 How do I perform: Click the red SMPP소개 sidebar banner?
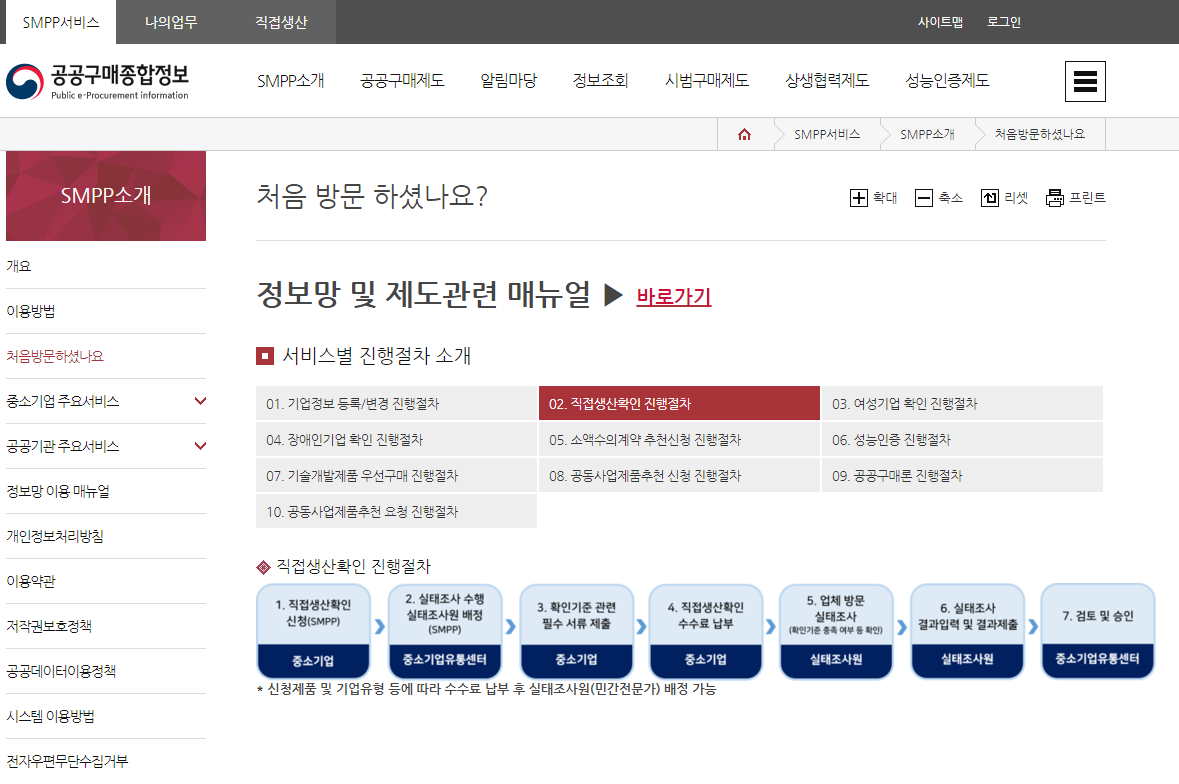point(106,196)
